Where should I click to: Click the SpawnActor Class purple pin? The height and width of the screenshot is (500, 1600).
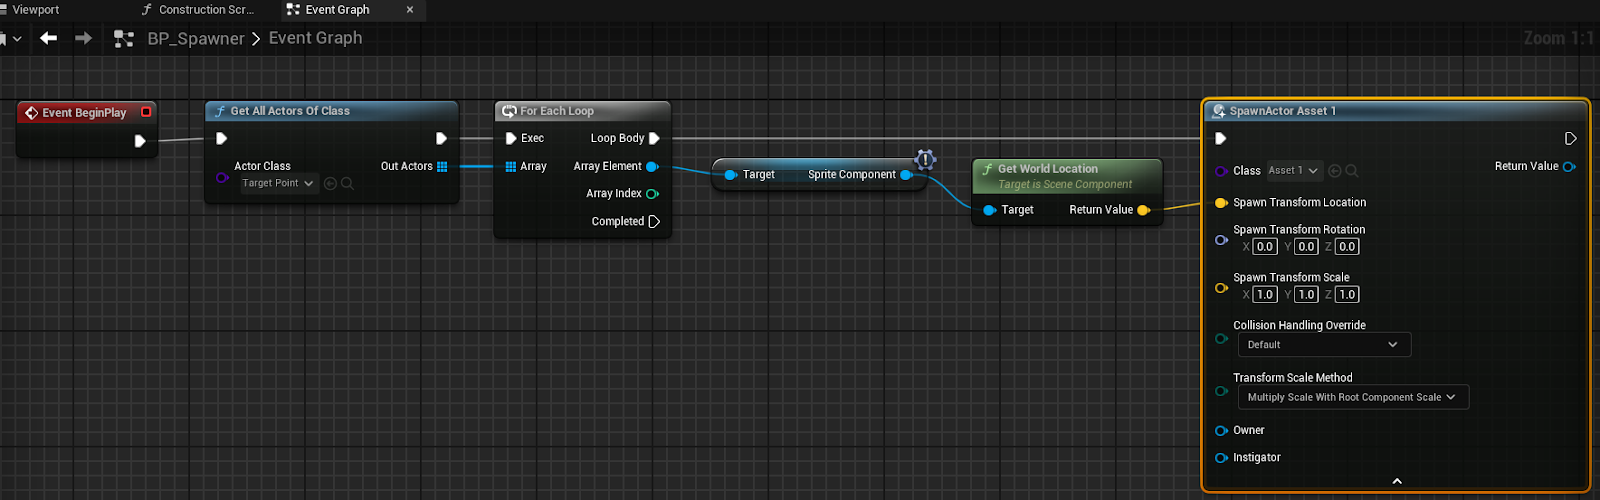tap(1221, 171)
